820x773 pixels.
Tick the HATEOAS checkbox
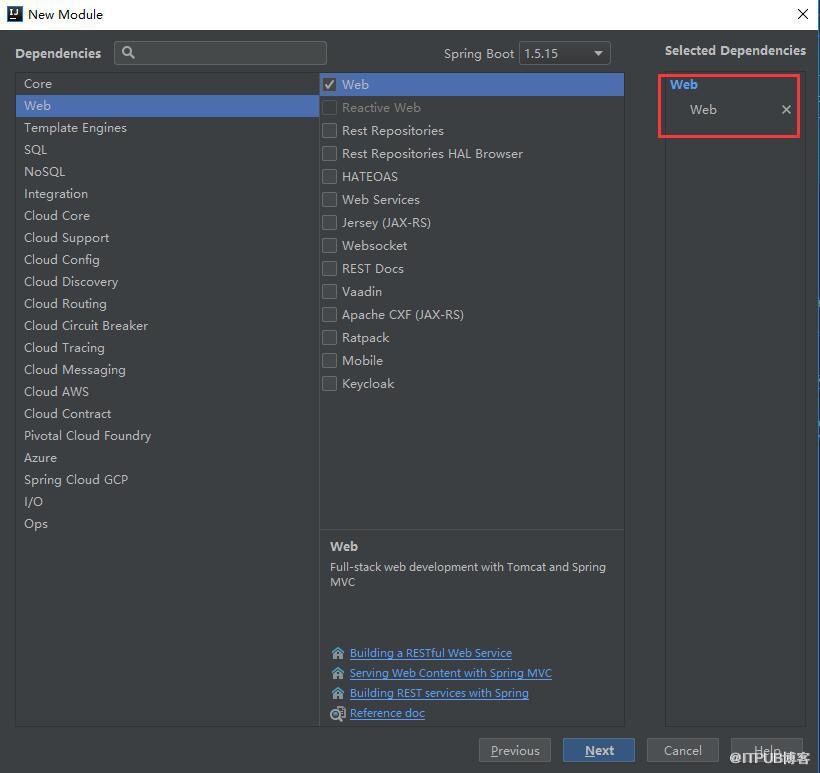[x=329, y=177]
